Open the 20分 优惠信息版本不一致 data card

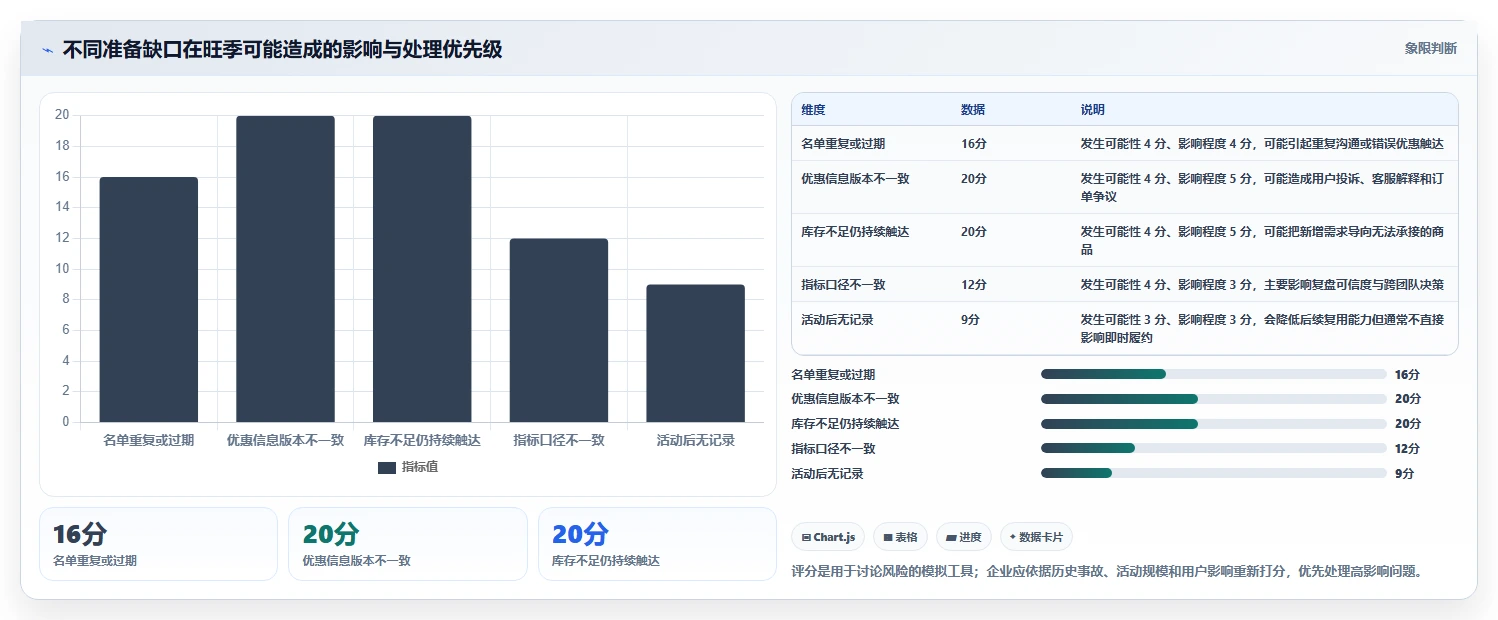click(x=408, y=544)
